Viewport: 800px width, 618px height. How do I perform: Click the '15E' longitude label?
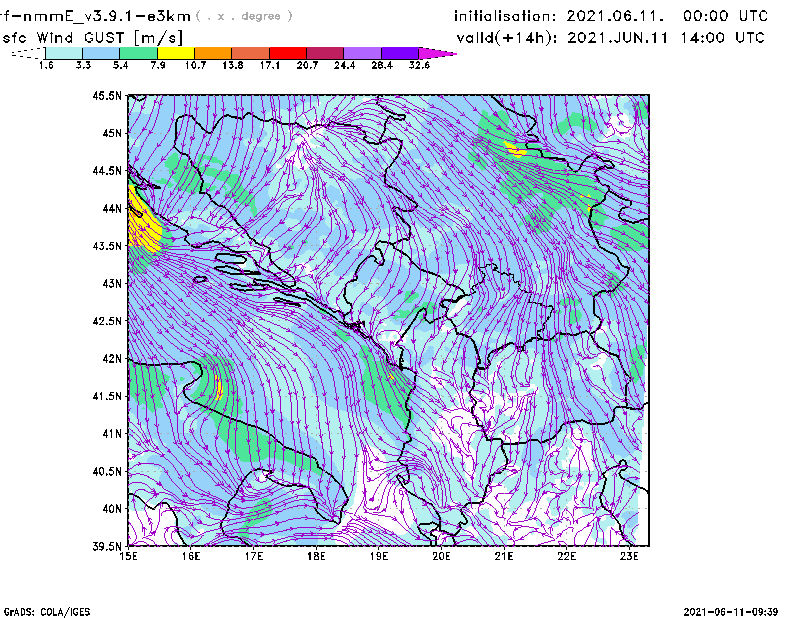click(x=128, y=556)
